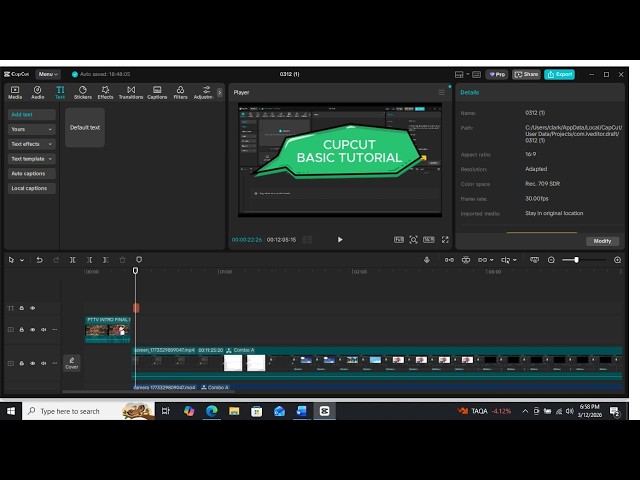The height and width of the screenshot is (480, 640).
Task: Toggle auto snapping
Action: coord(466,260)
